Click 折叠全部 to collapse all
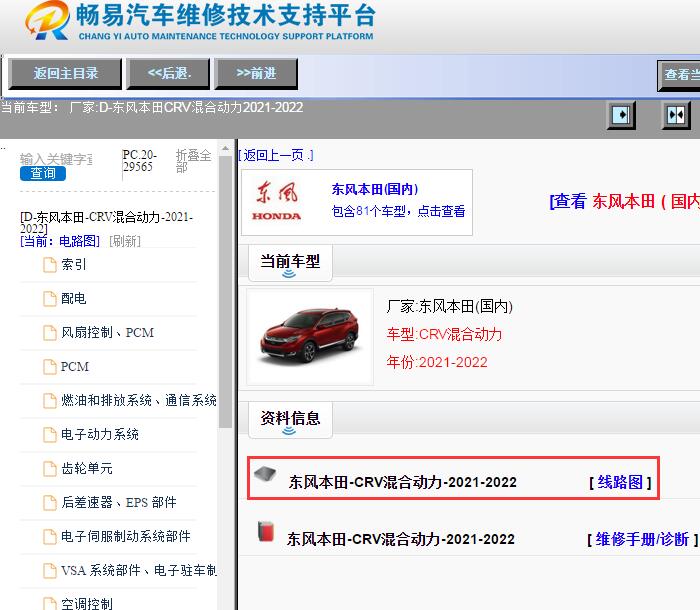This screenshot has height=610, width=700. (193, 161)
